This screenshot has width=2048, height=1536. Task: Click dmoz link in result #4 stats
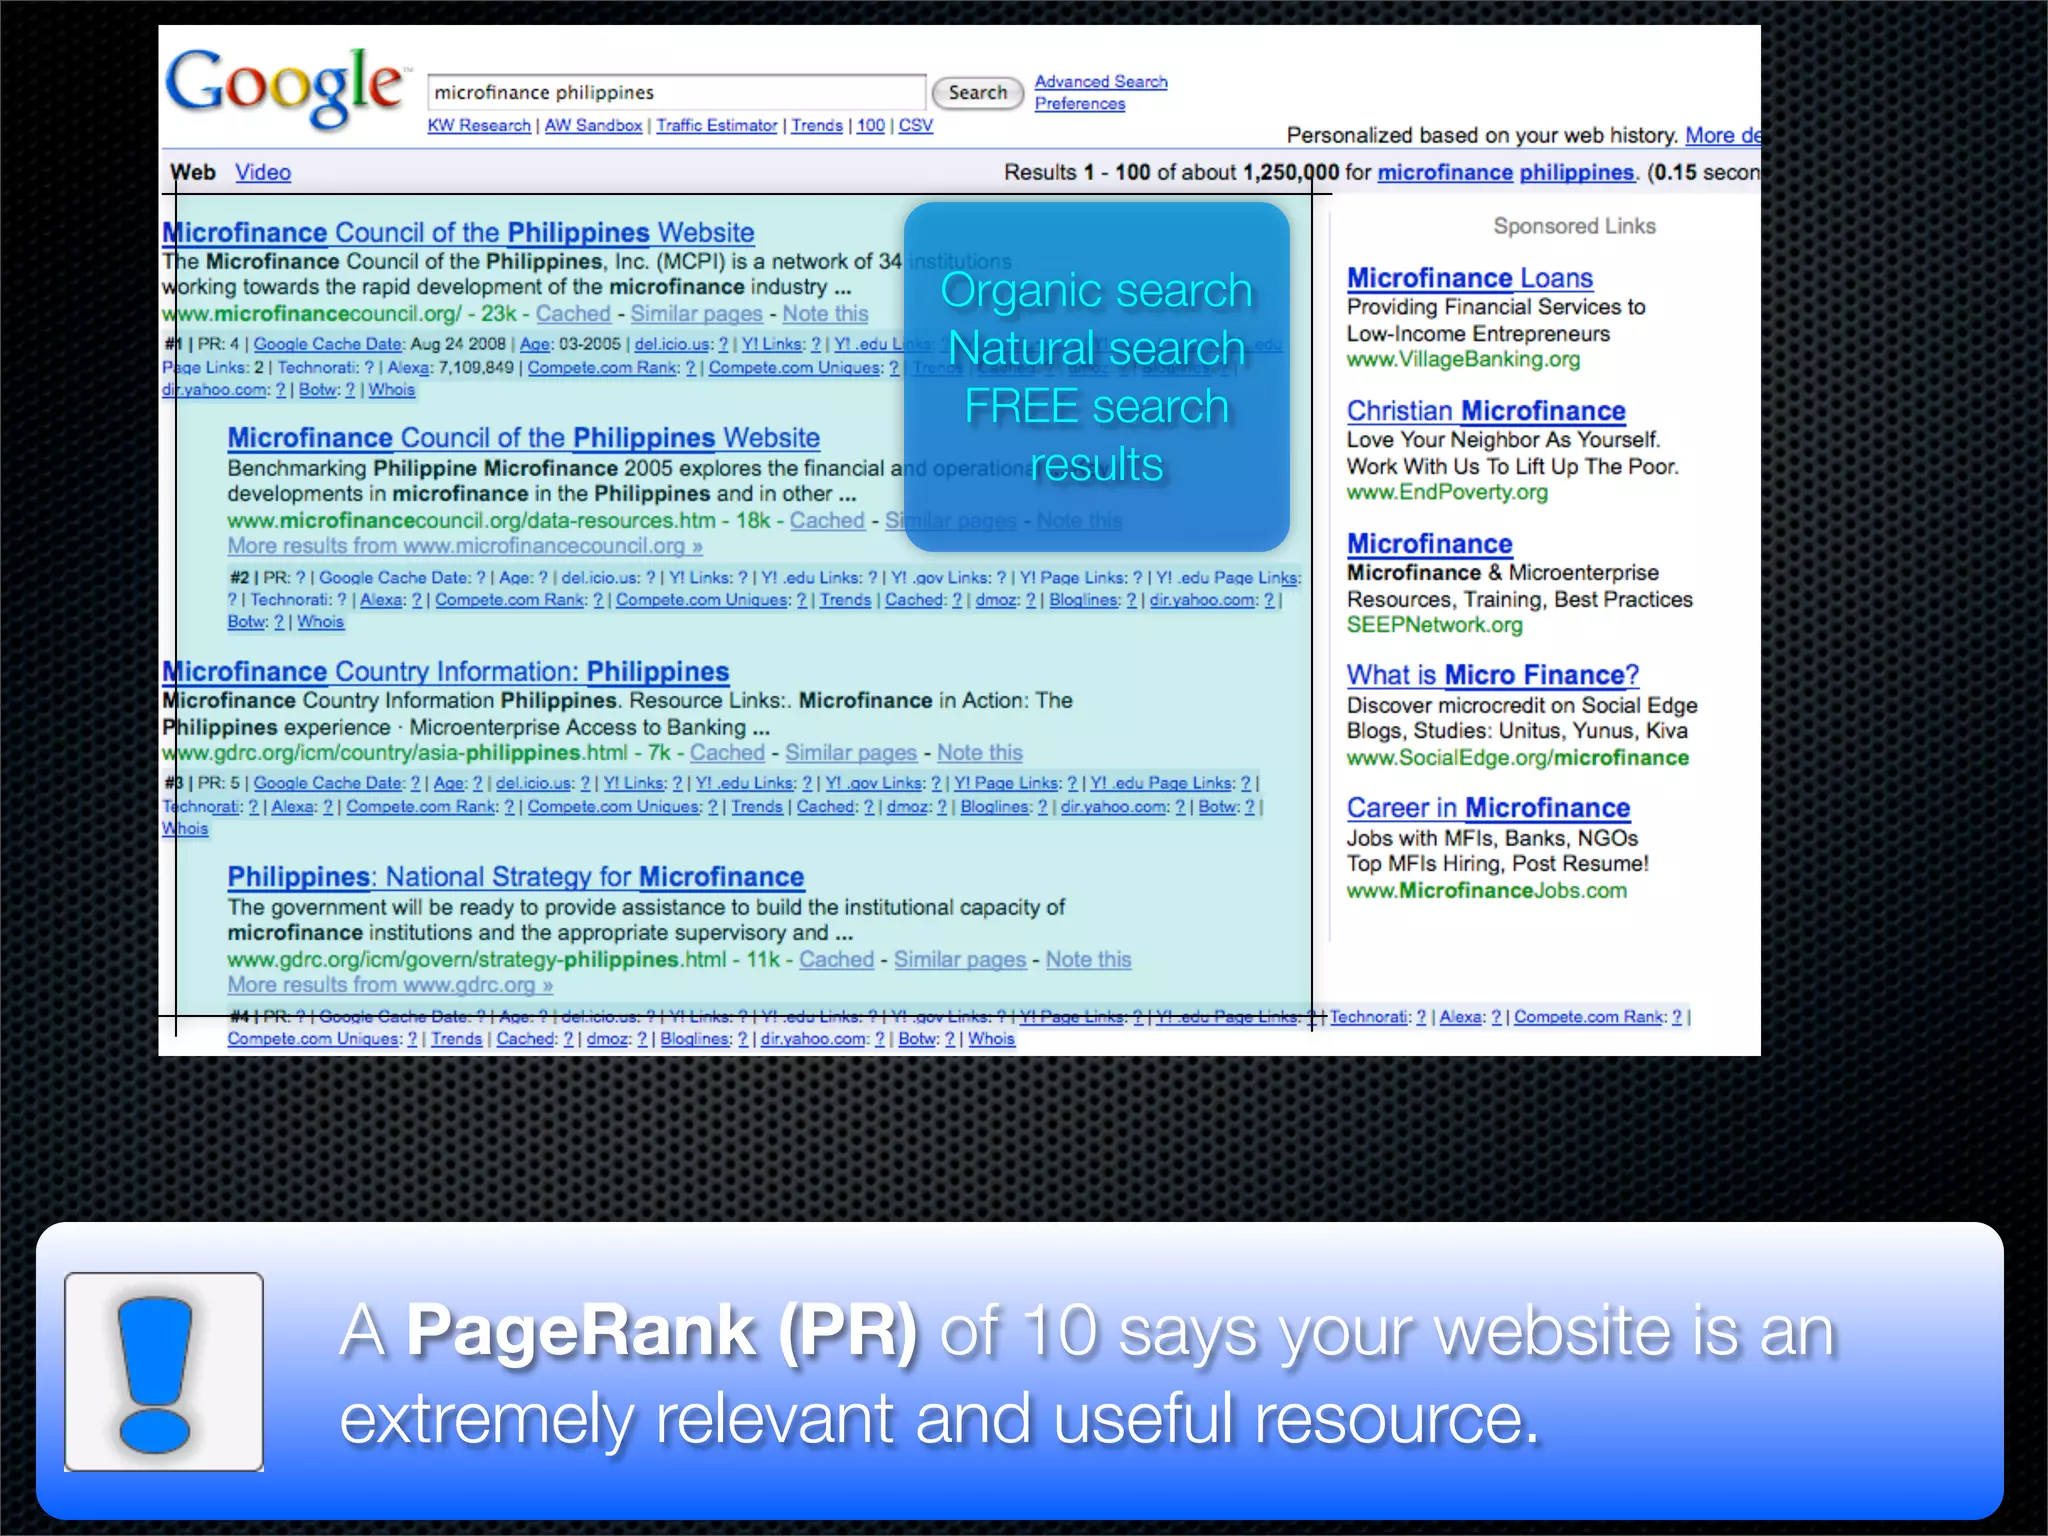coord(608,1039)
